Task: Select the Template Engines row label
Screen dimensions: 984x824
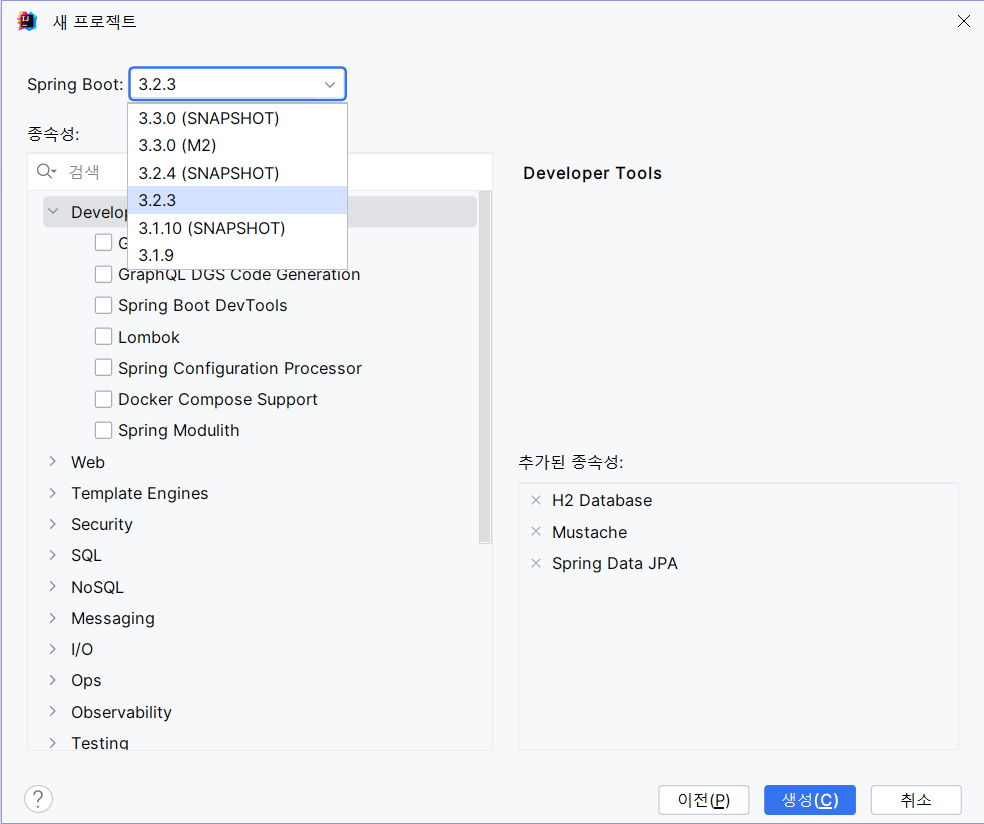Action: pos(139,493)
